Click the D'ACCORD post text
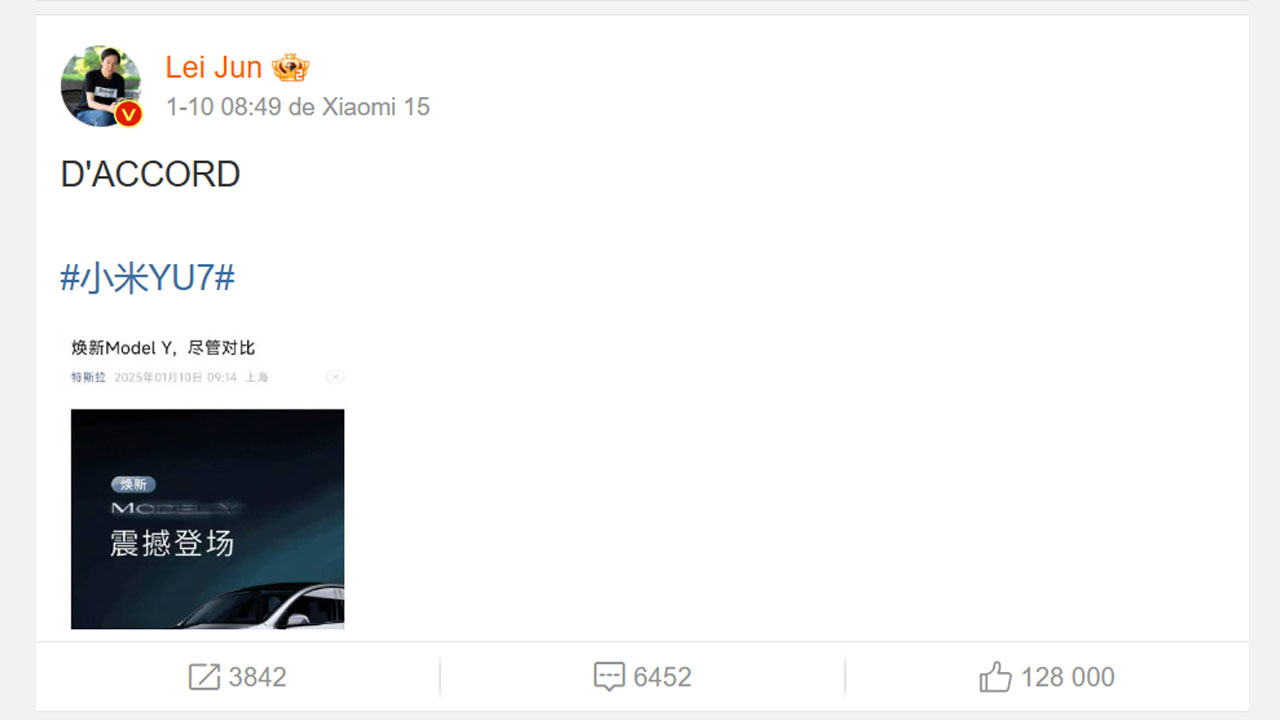The width and height of the screenshot is (1280, 720). click(150, 174)
